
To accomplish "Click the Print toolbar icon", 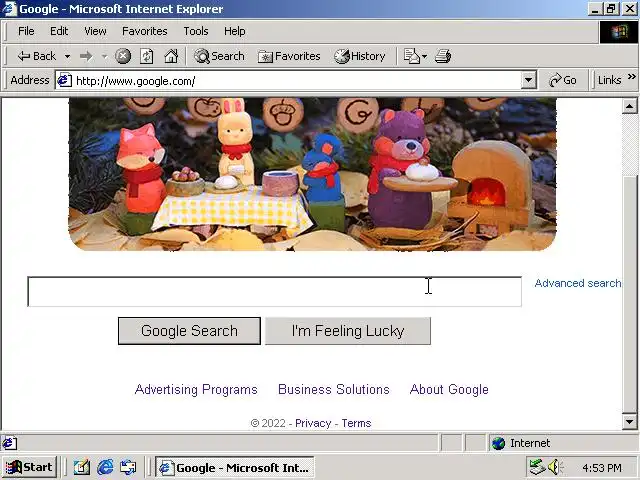I will (x=443, y=56).
